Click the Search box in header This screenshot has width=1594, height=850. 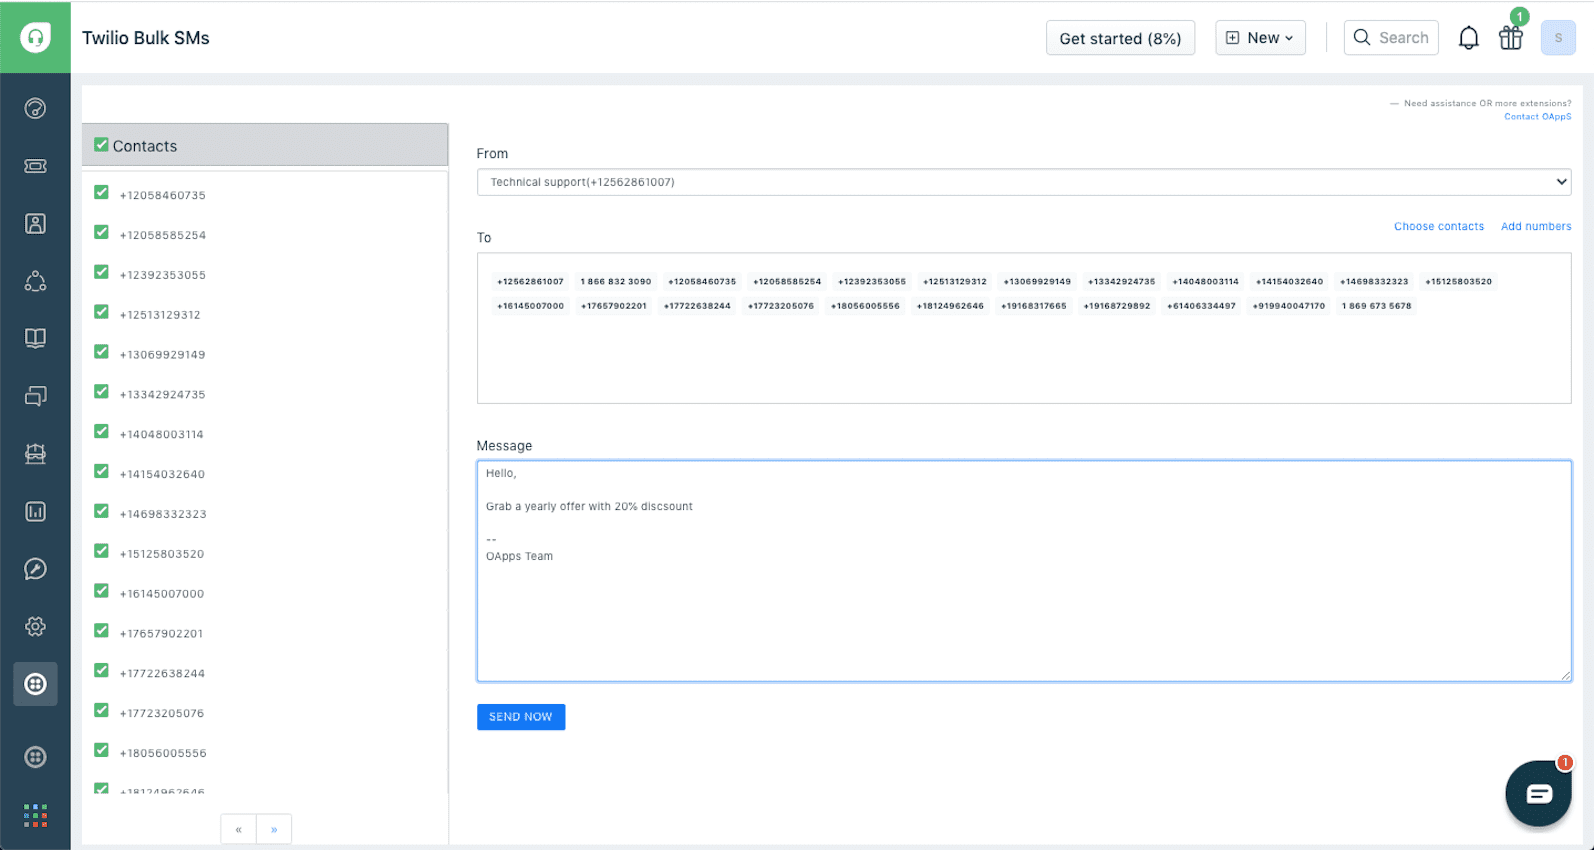1391,38
